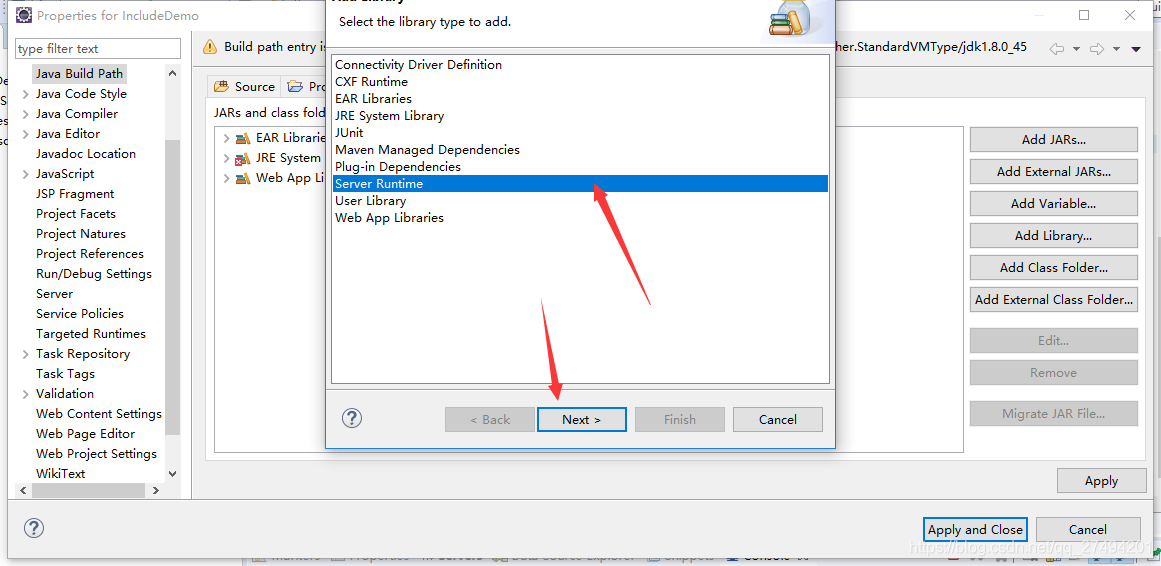The image size is (1161, 566).
Task: Pick JUnit library type
Action: [x=349, y=133]
